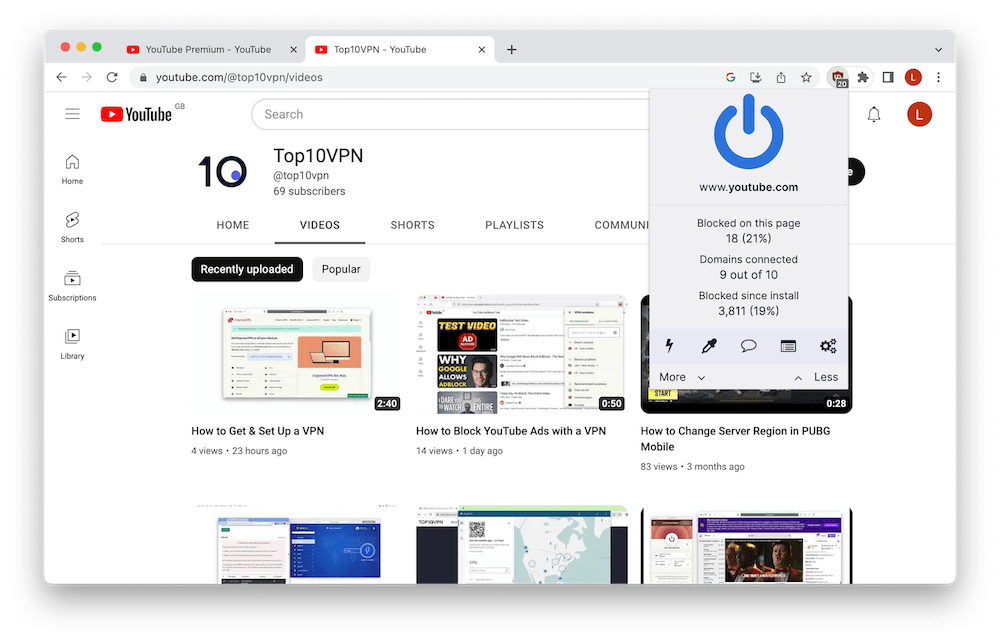Image resolution: width=1000 pixels, height=642 pixels.
Task: Click Domains connected 9 out of 10
Action: [749, 267]
